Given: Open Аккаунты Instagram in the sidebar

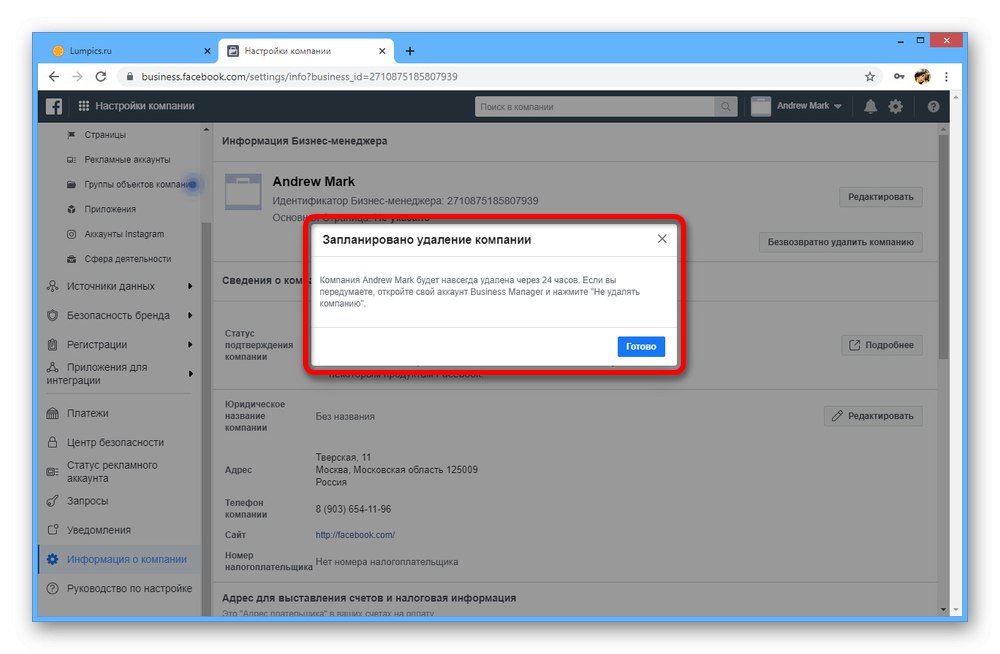Looking at the screenshot, I should 124,234.
